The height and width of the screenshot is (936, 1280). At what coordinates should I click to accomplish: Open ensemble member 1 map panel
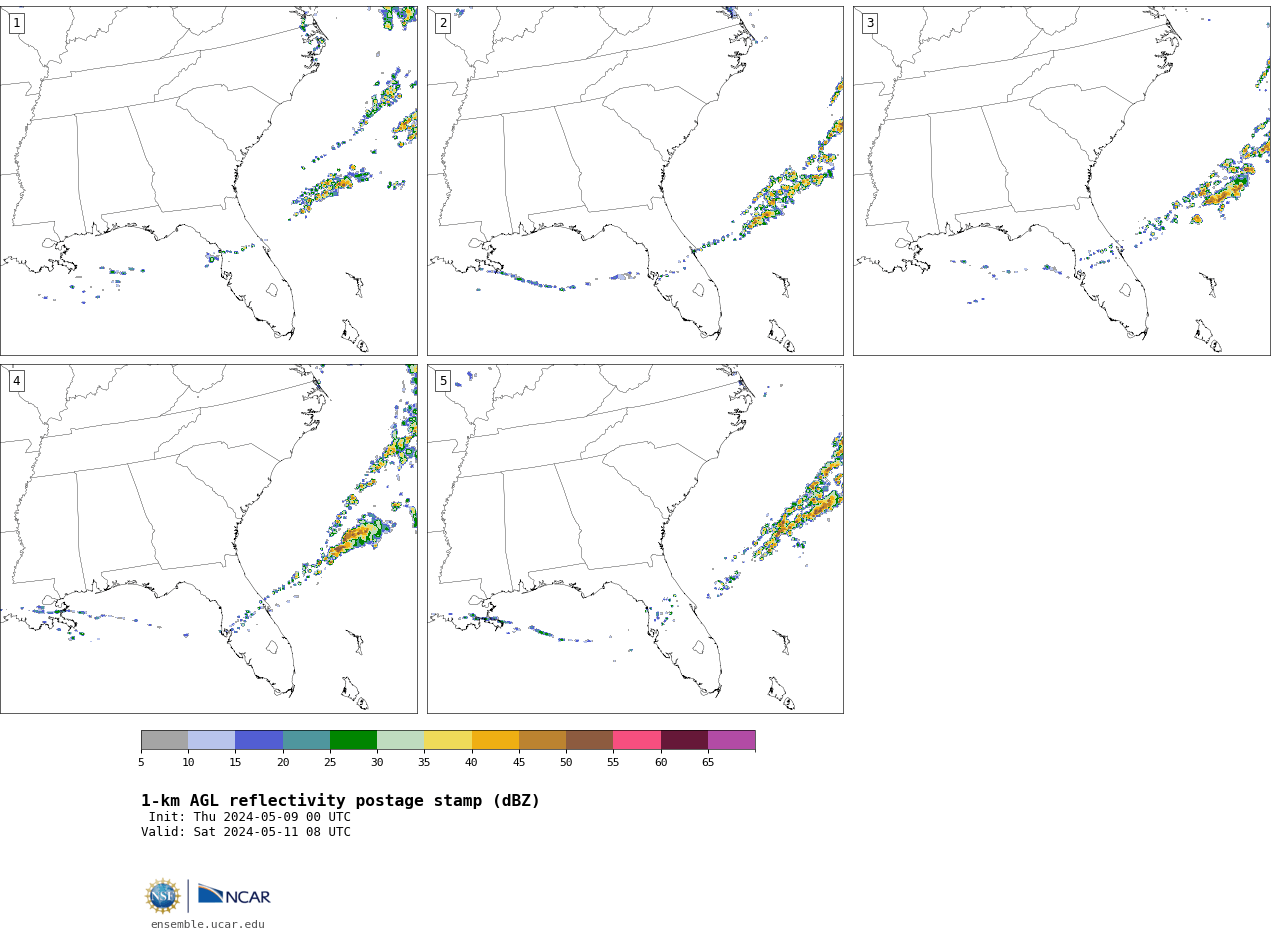209,181
